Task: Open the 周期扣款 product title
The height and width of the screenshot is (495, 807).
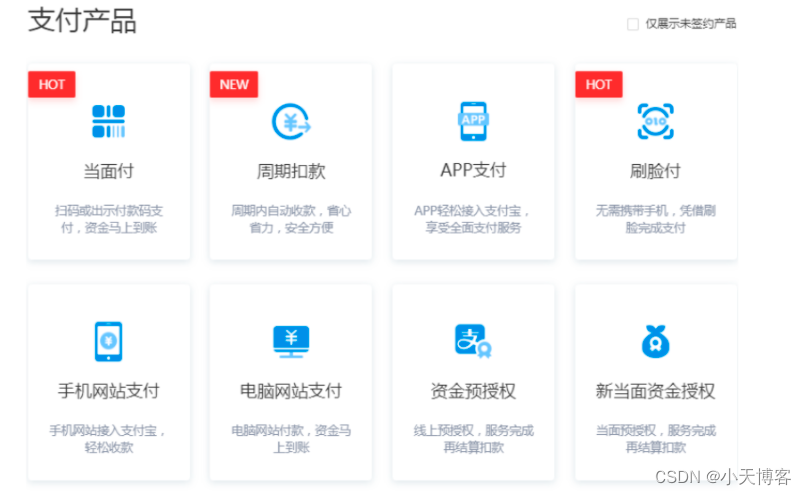Action: (x=291, y=171)
